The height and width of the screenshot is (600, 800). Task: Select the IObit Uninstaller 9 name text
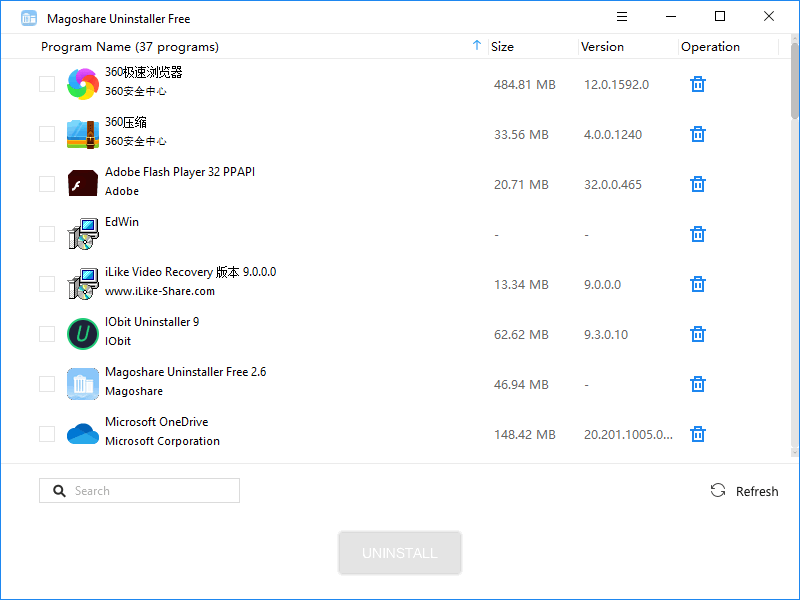click(x=152, y=322)
